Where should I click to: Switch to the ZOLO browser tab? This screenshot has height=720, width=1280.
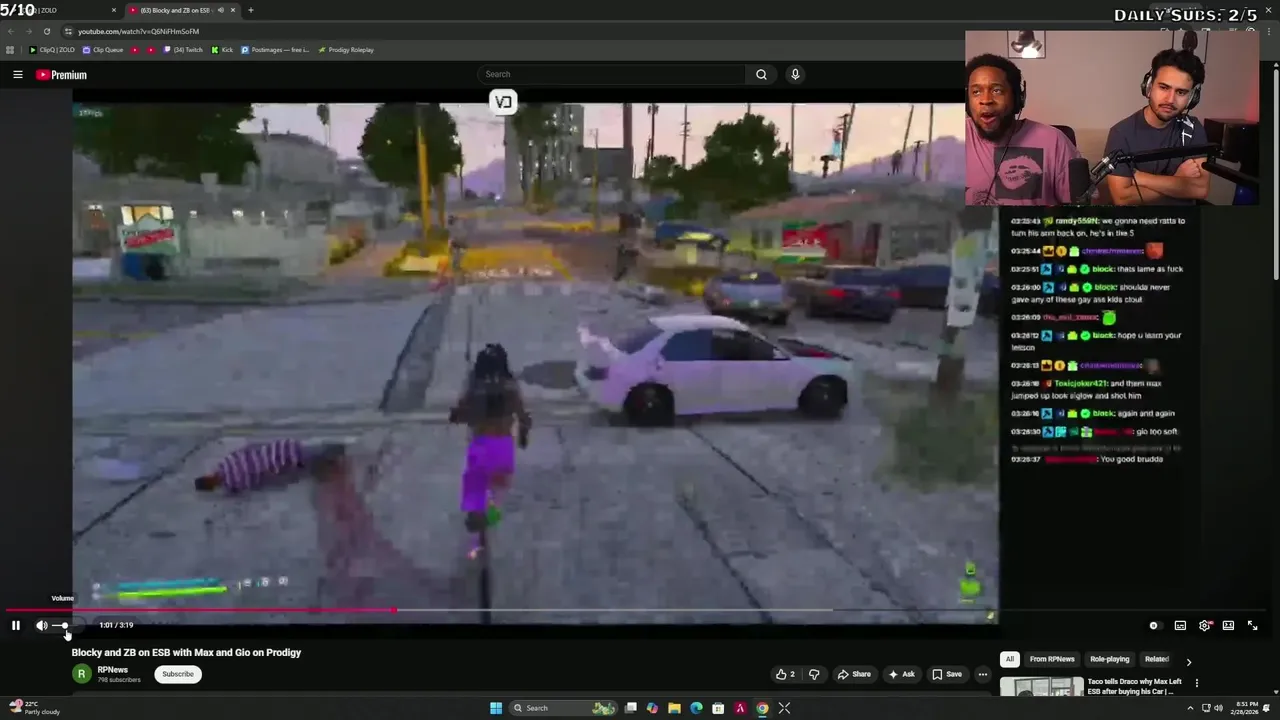(60, 10)
